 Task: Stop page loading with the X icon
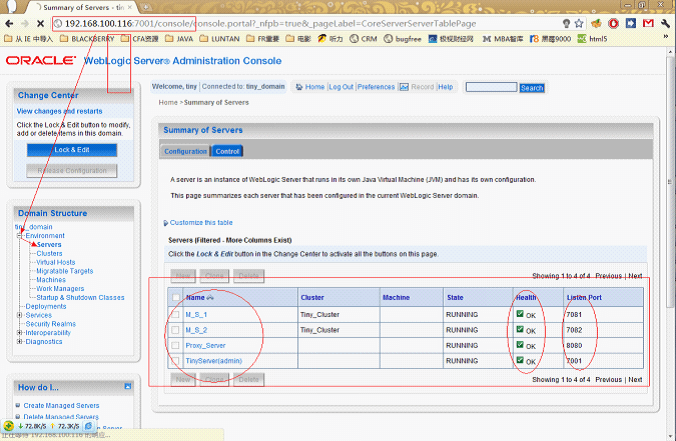[x=40, y=24]
